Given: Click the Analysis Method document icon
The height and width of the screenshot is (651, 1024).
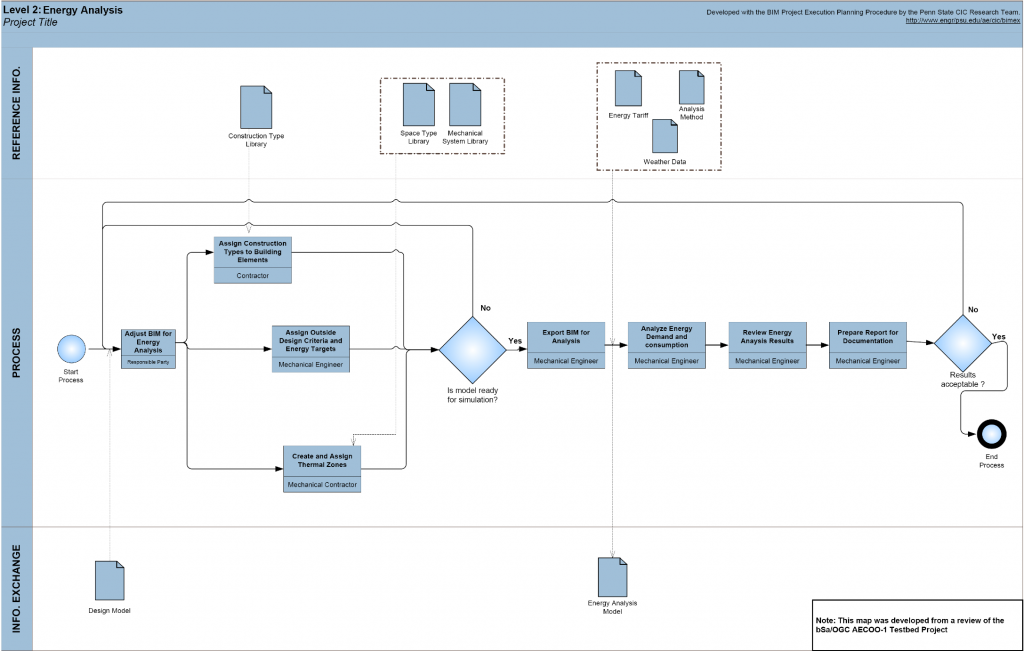Looking at the screenshot, I should coord(691,87).
